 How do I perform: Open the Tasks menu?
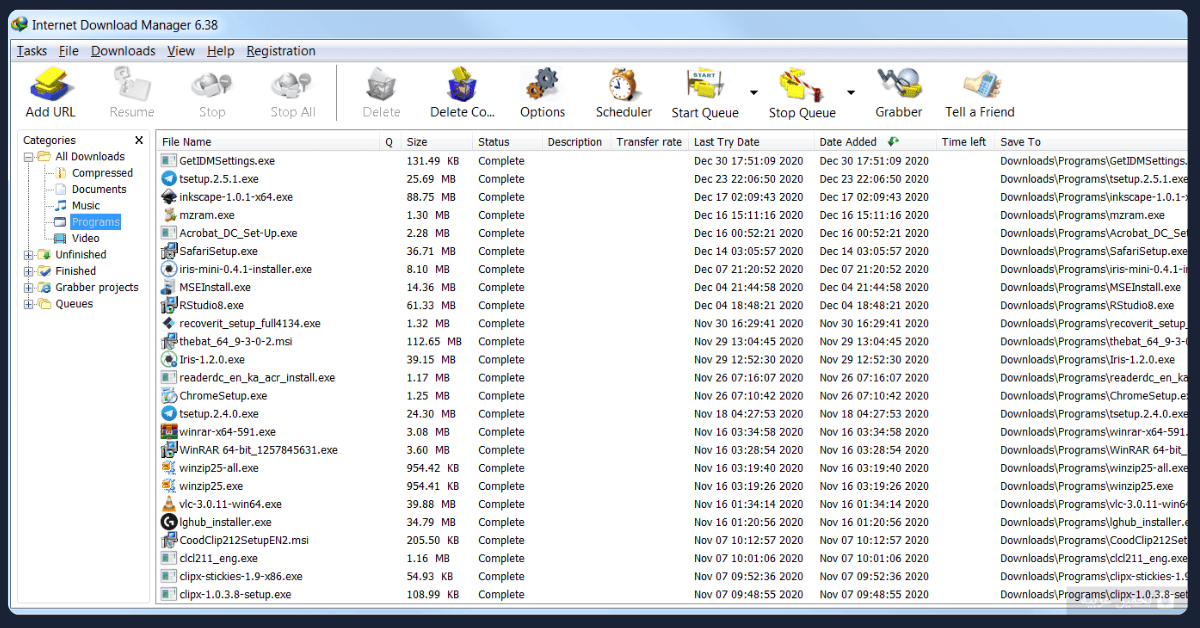pos(32,51)
